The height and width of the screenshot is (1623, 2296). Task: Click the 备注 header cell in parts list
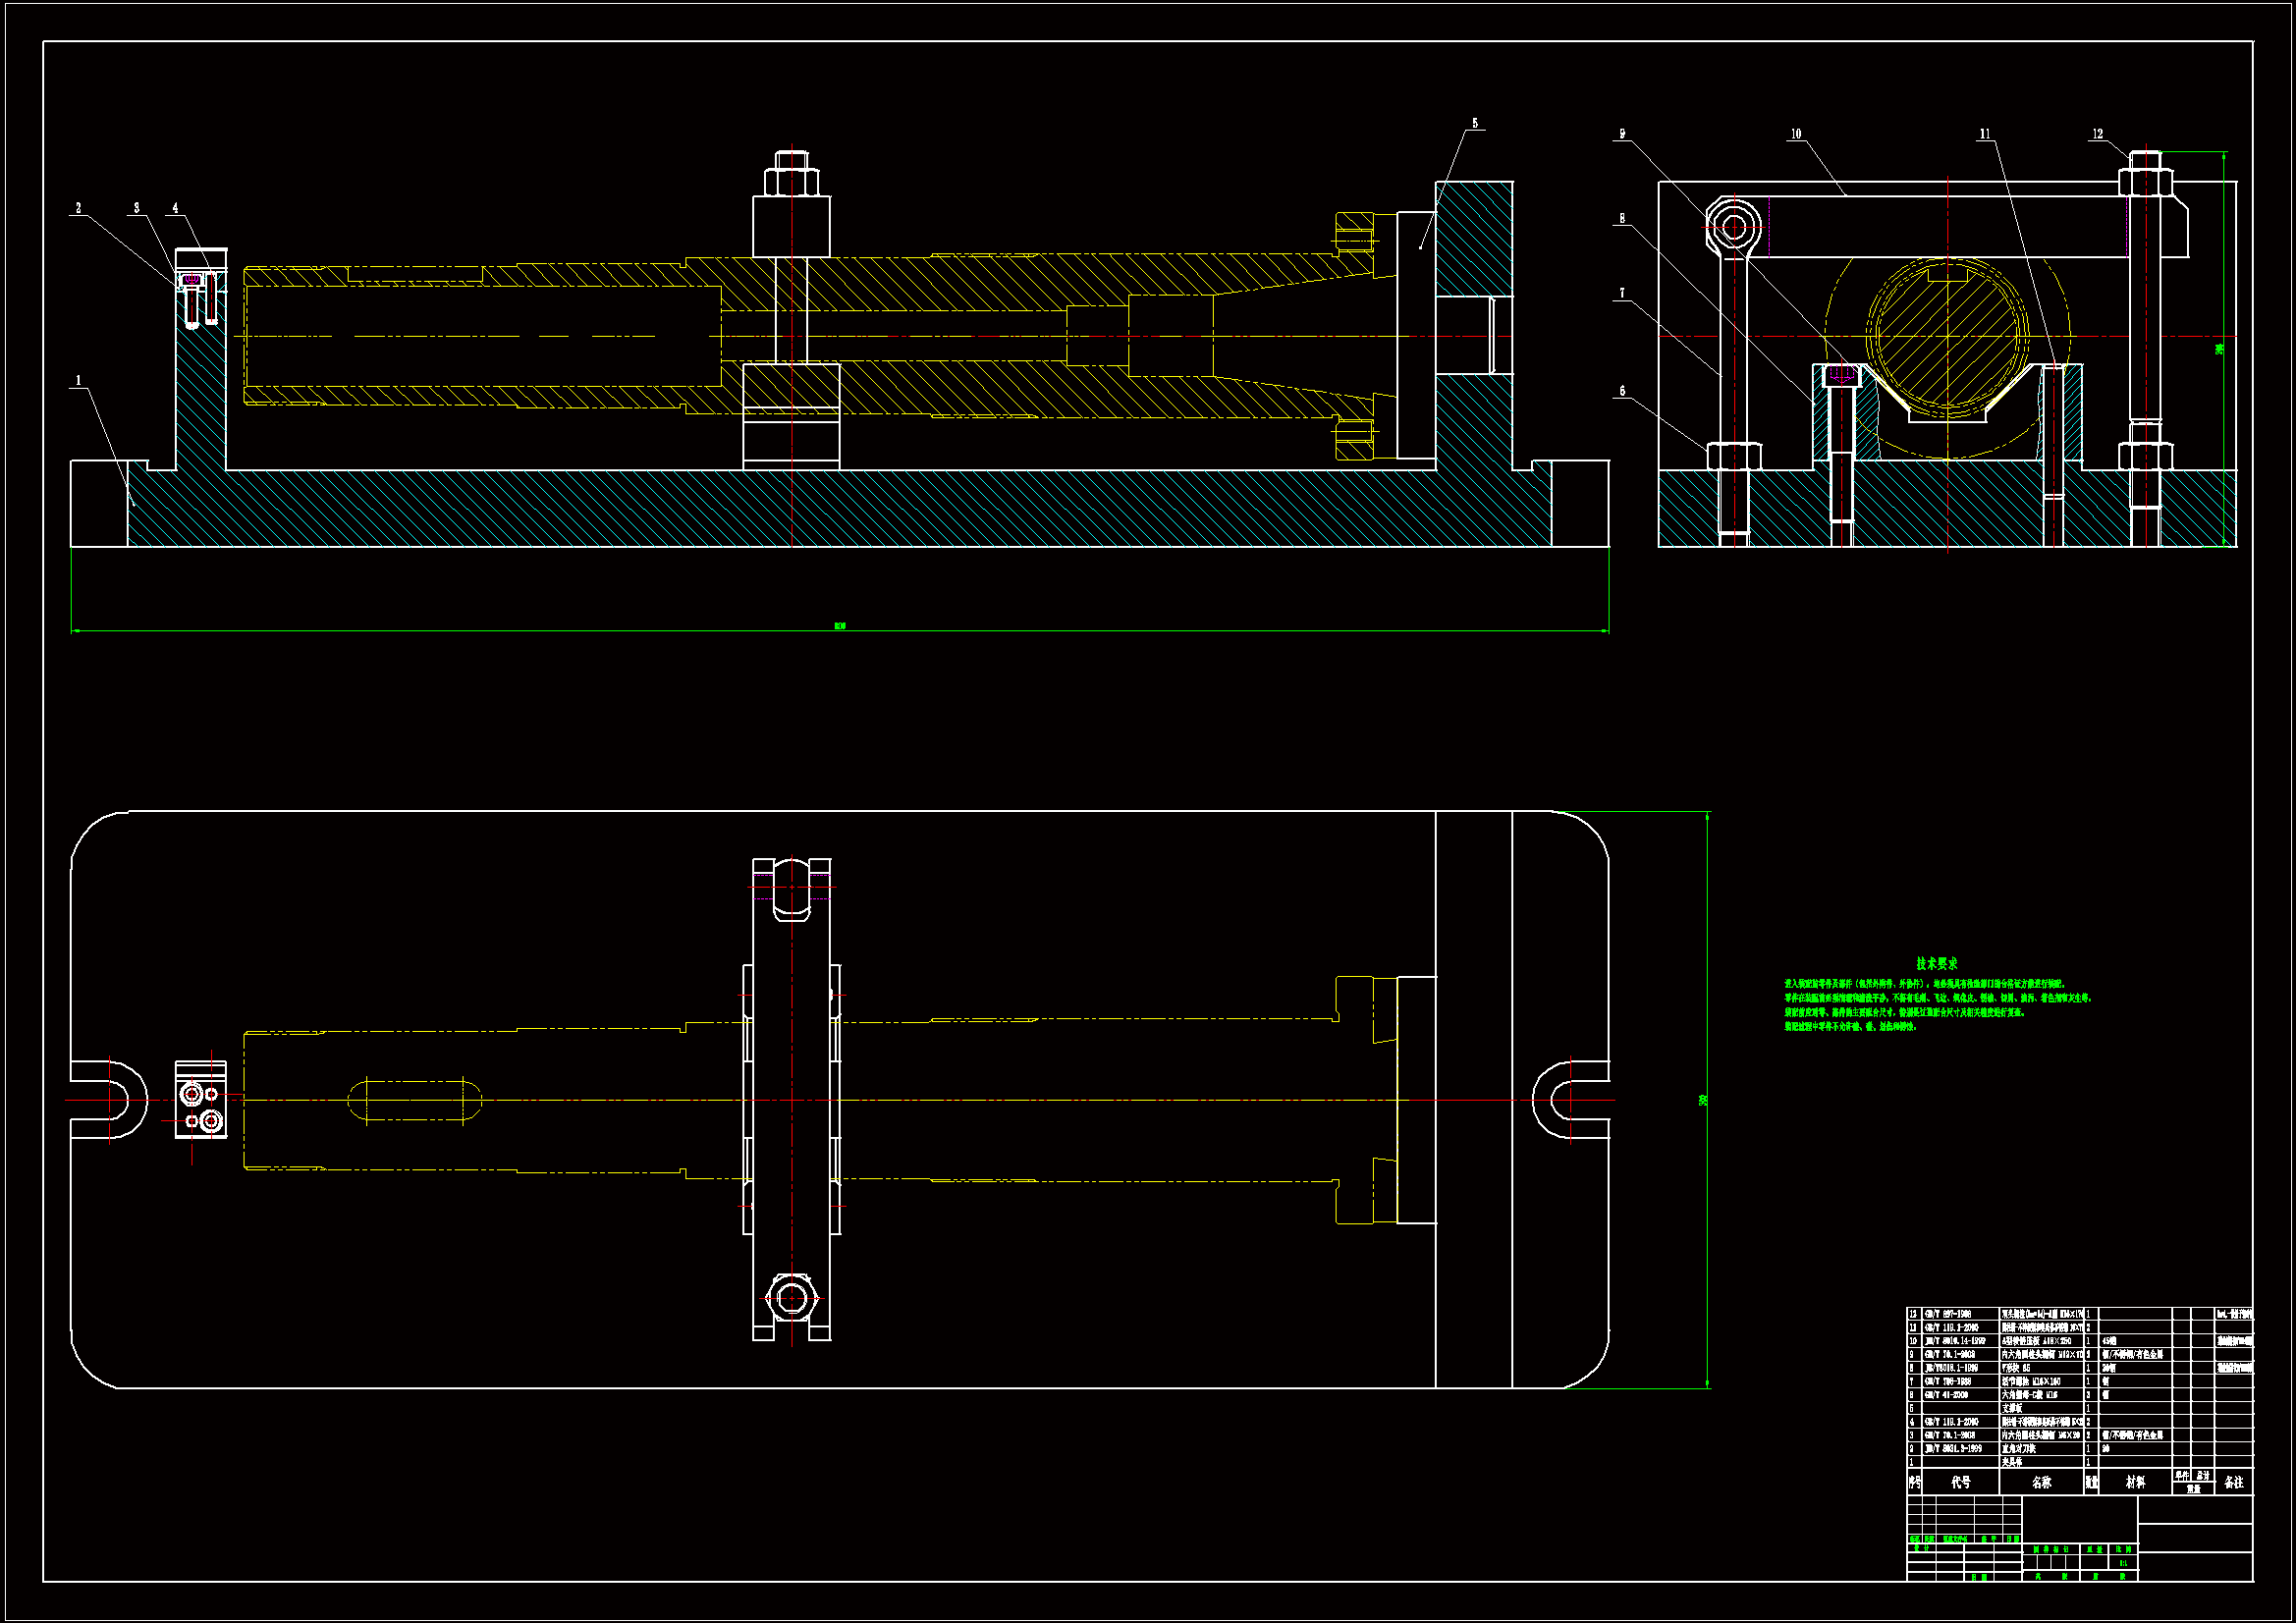[2234, 1483]
